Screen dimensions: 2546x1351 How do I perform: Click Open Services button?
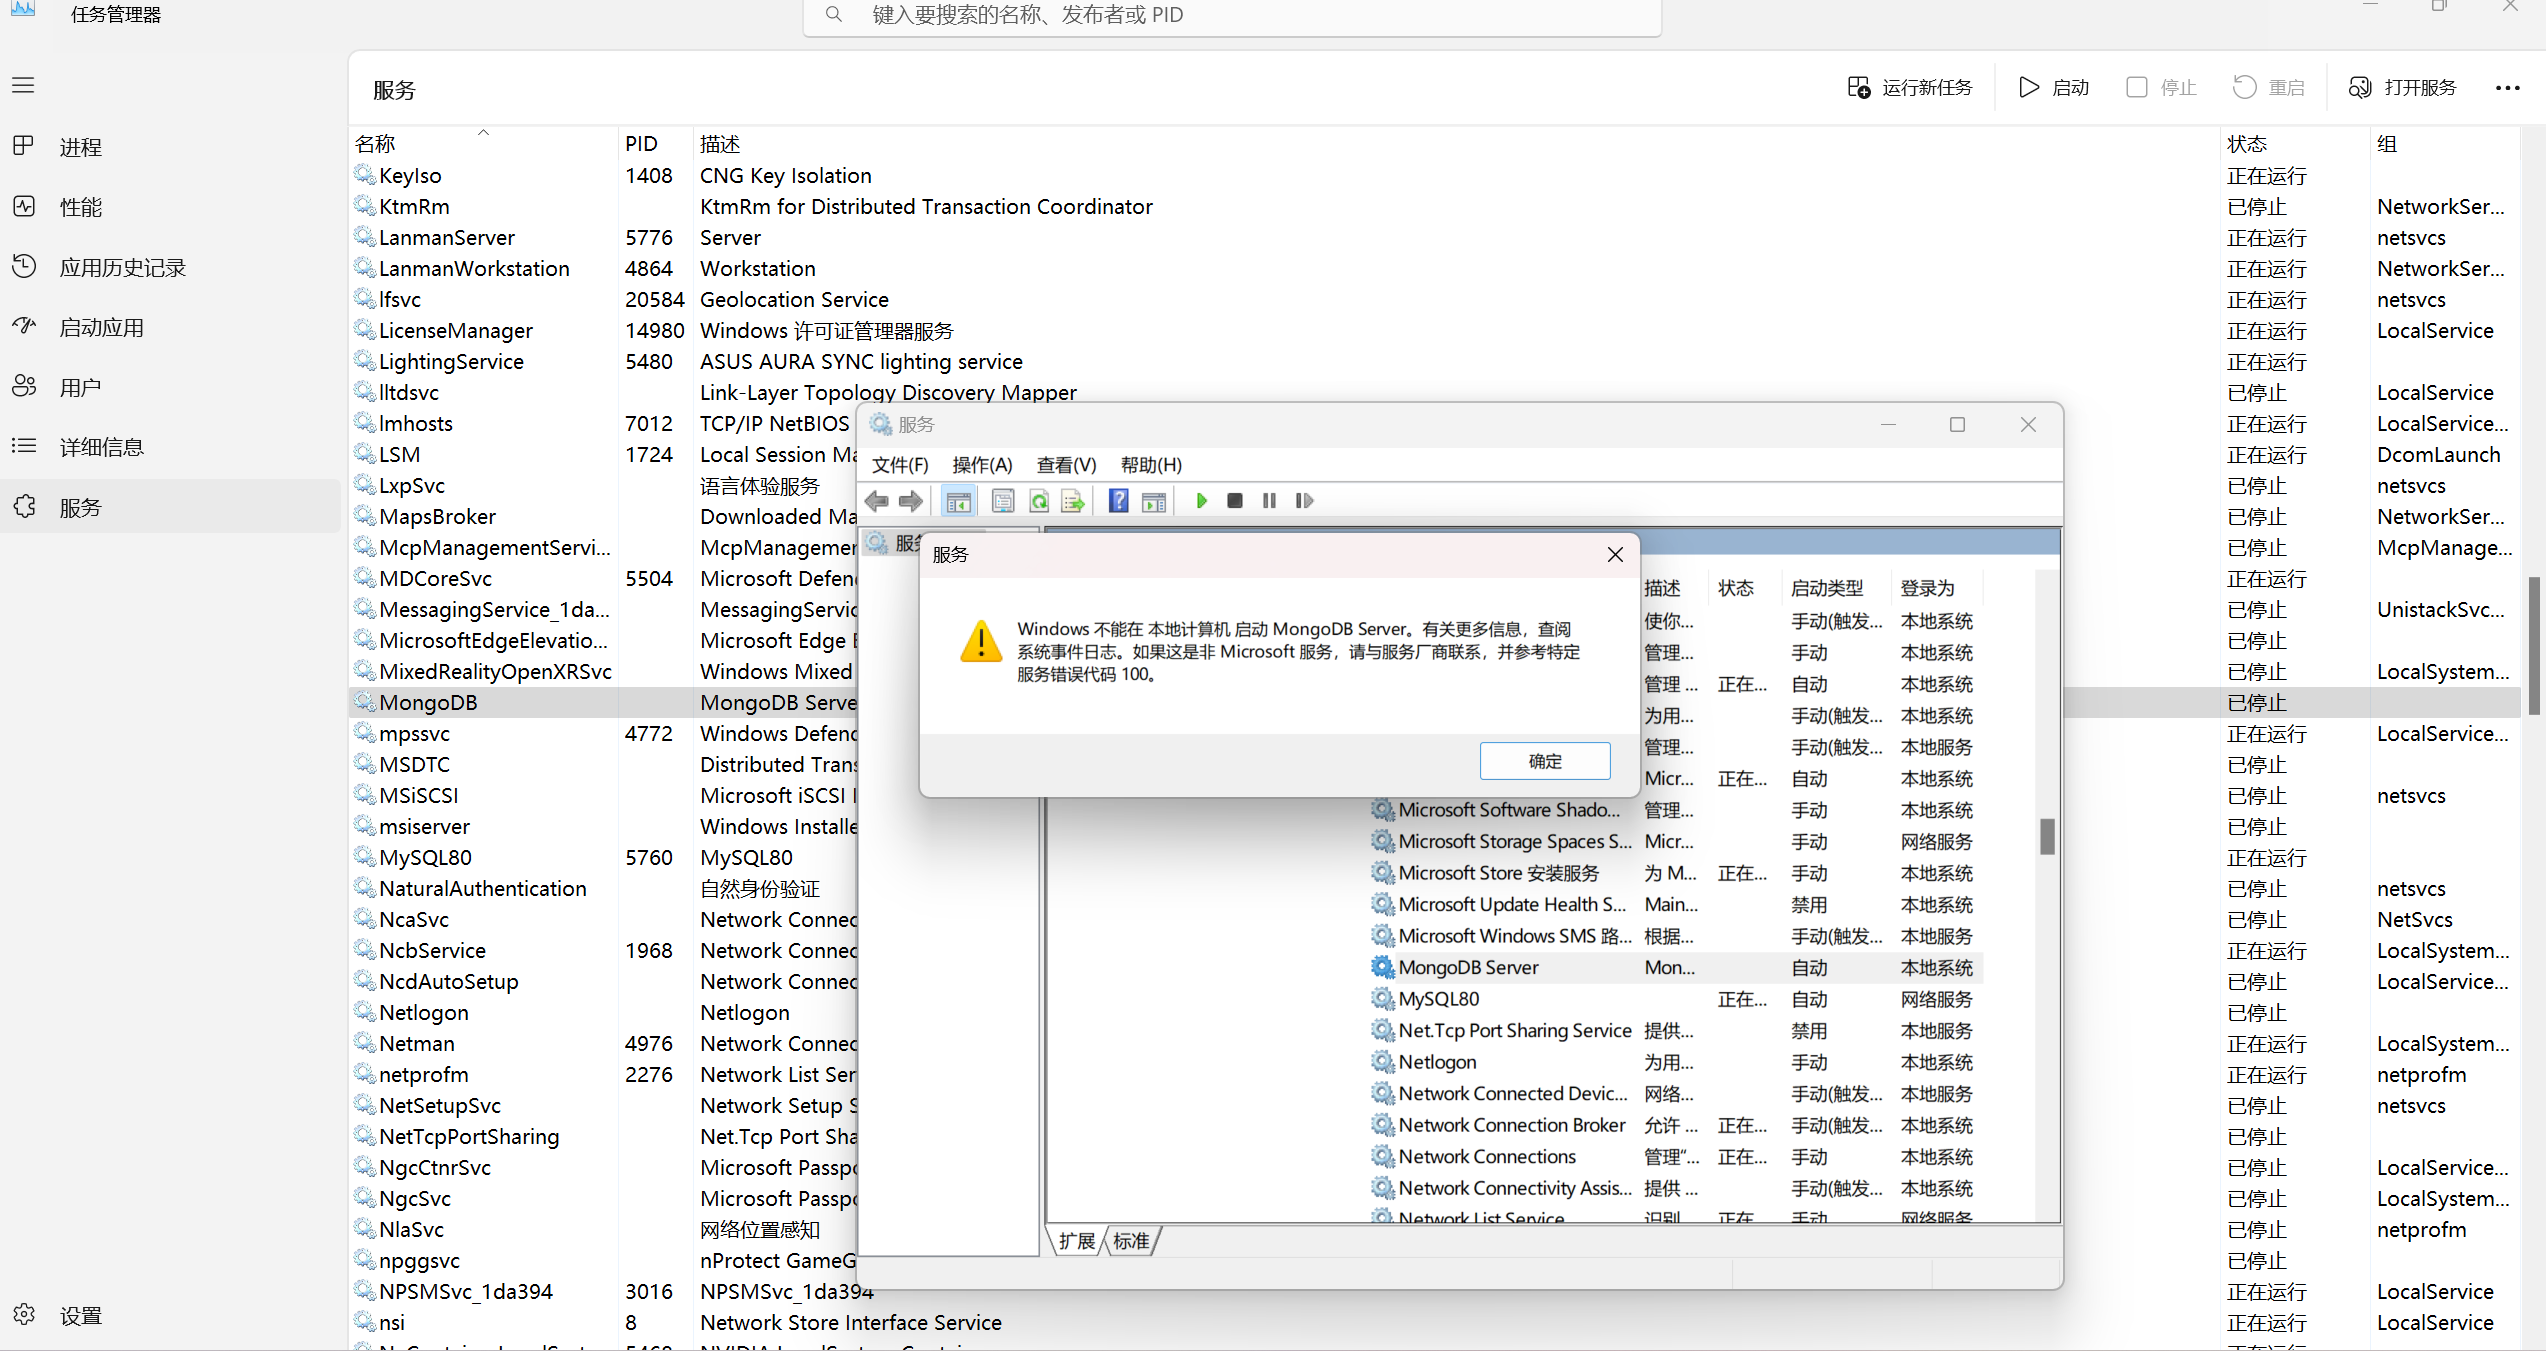pyautogui.click(x=2403, y=88)
